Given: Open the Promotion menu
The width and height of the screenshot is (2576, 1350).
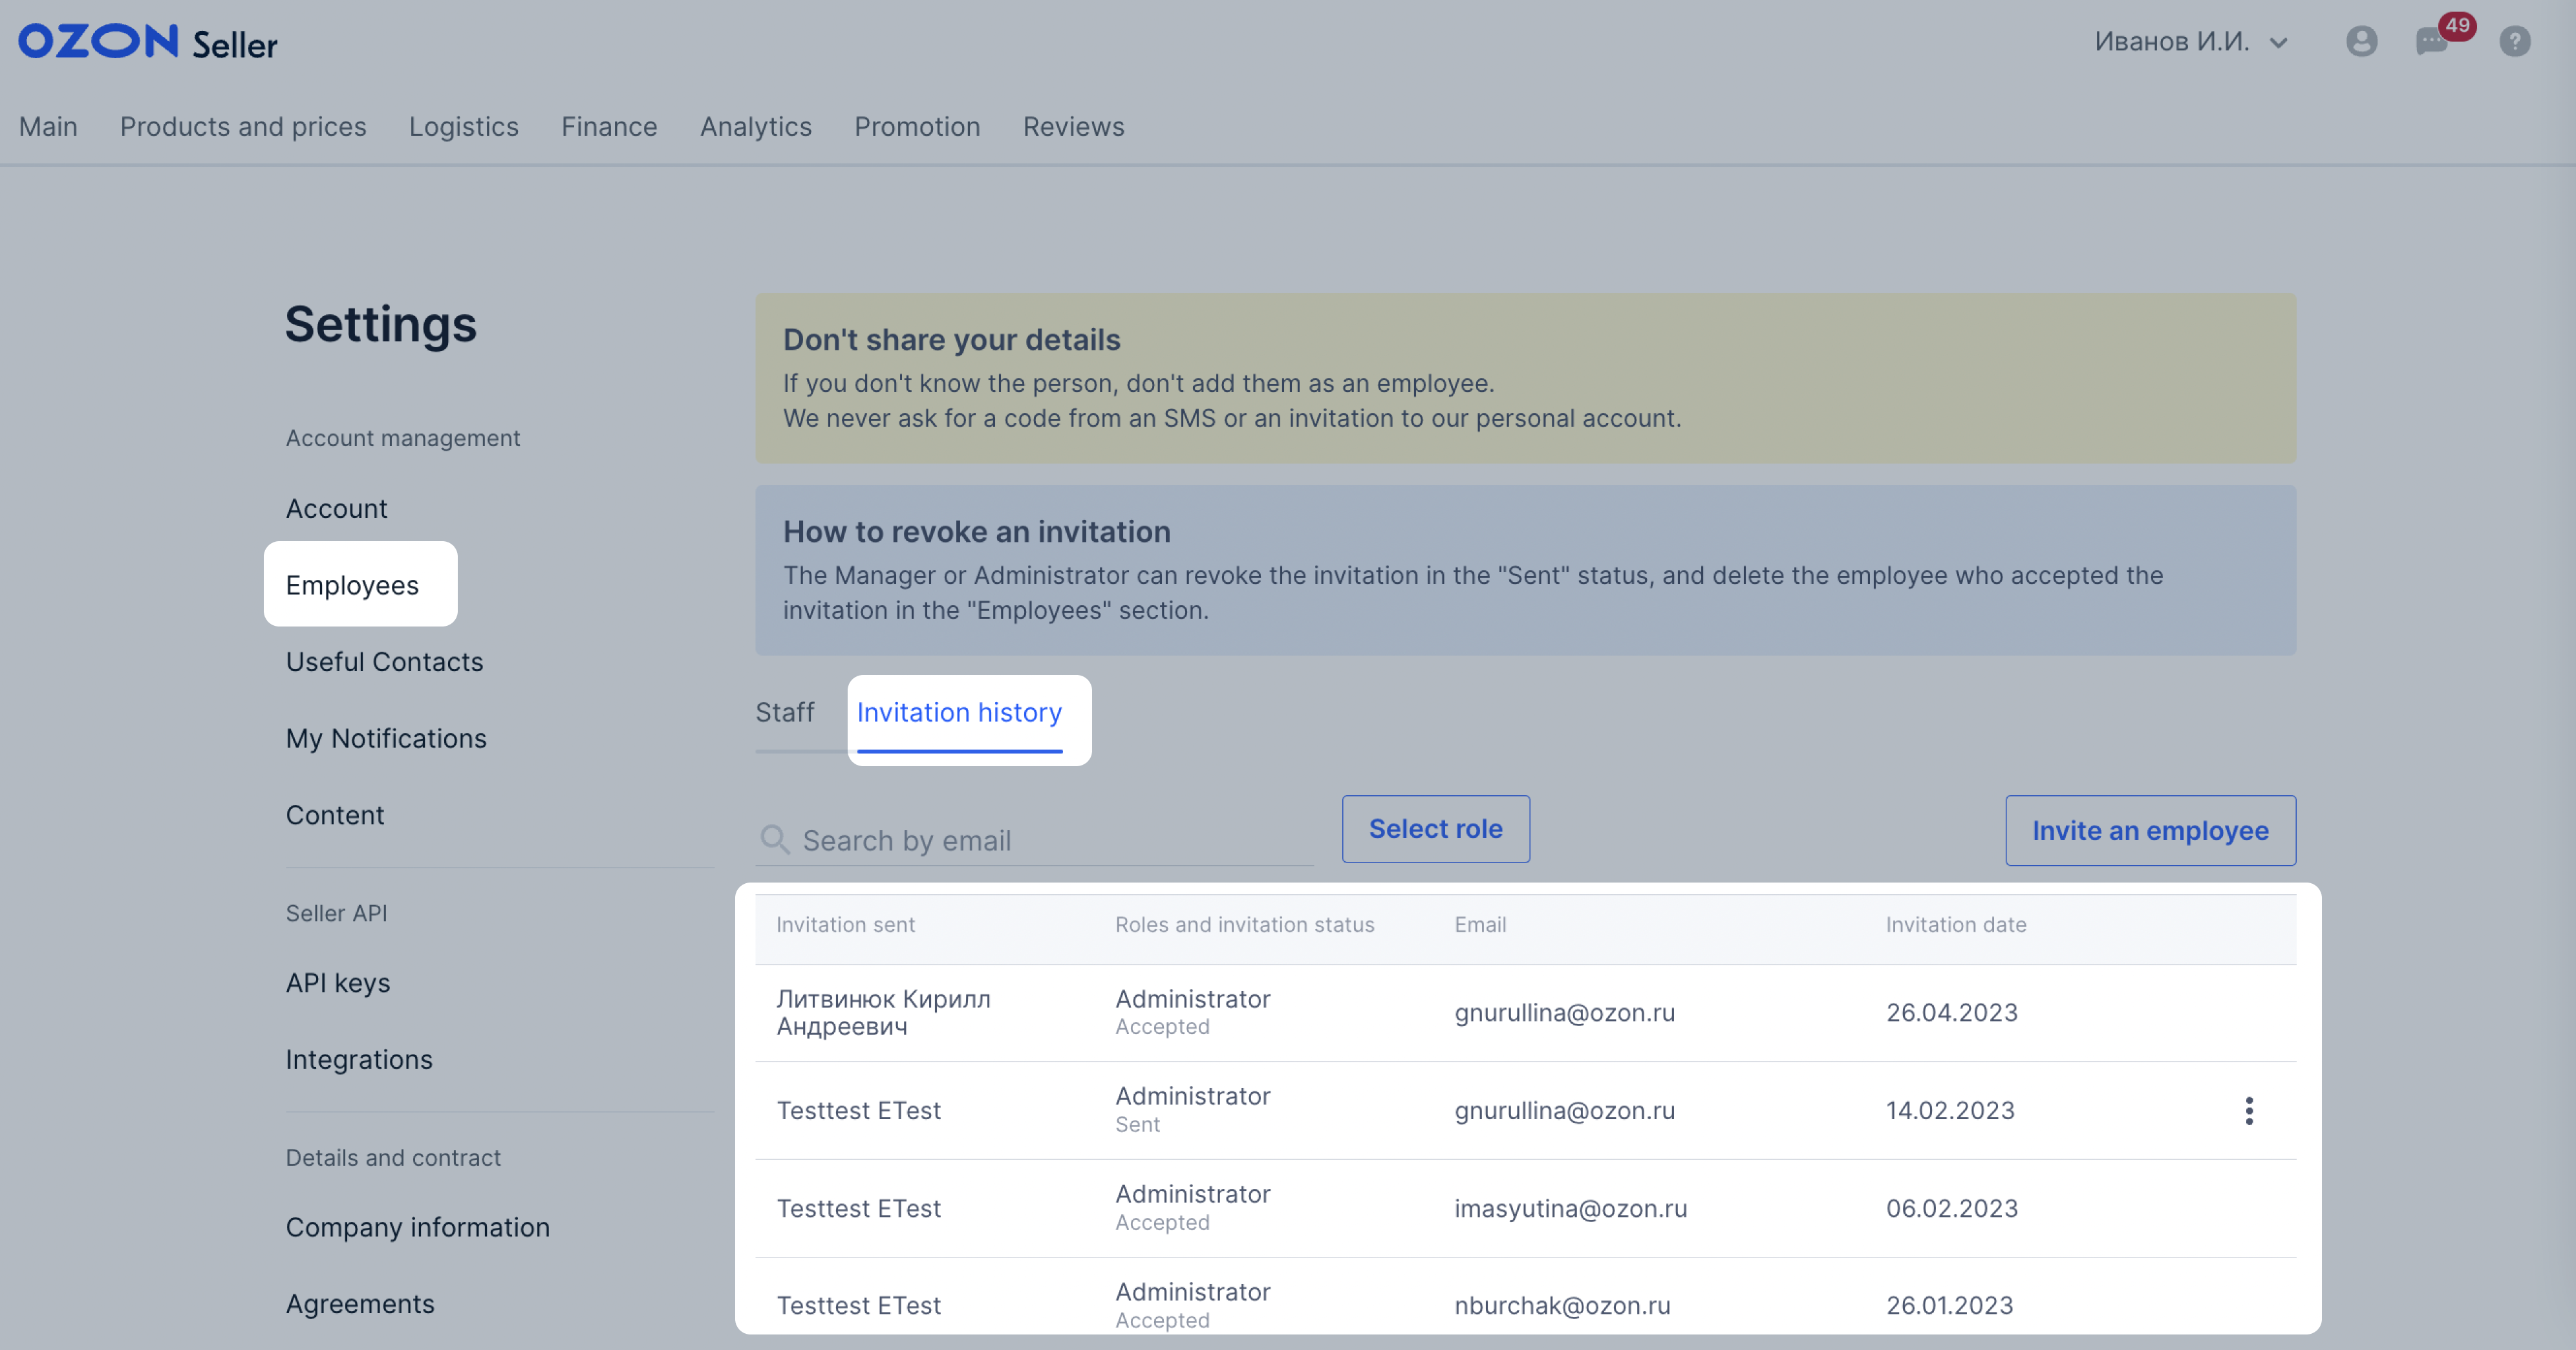Looking at the screenshot, I should [917, 127].
